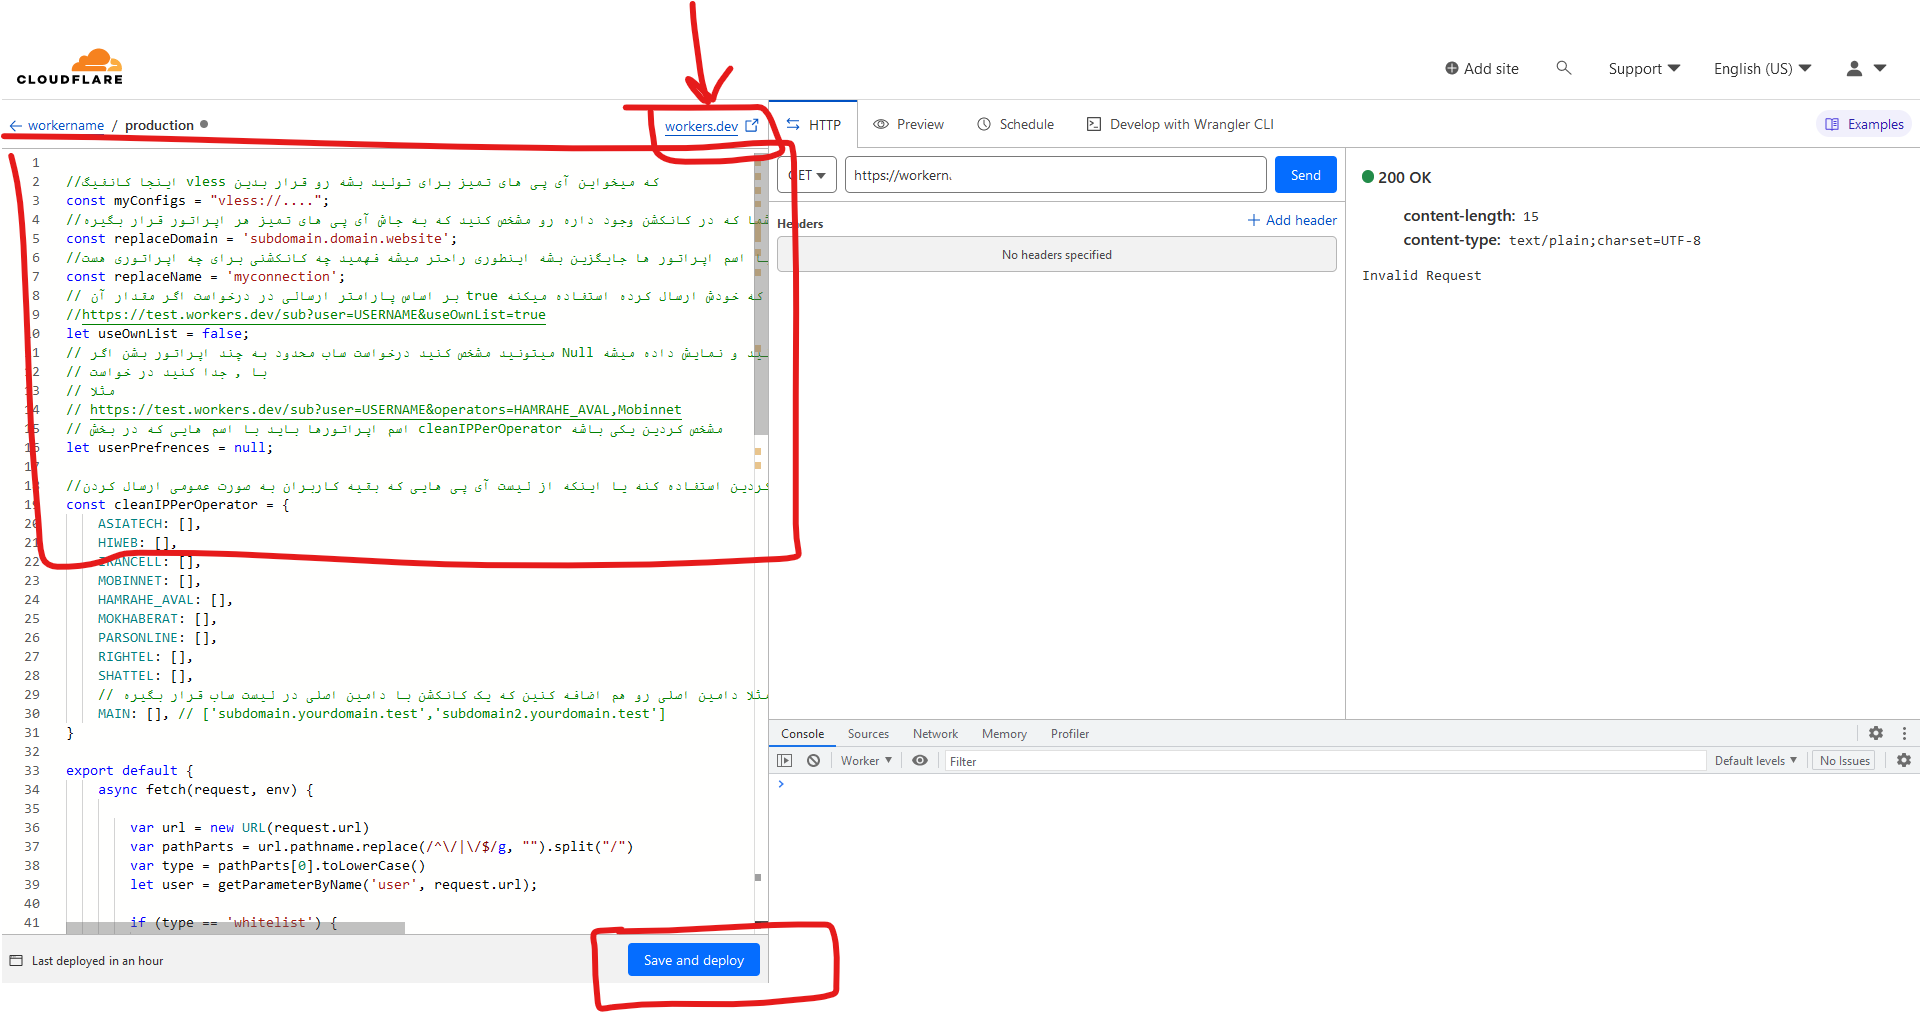Image resolution: width=1920 pixels, height=1012 pixels.
Task: Clear the console using the circle-slash icon
Action: (x=813, y=760)
